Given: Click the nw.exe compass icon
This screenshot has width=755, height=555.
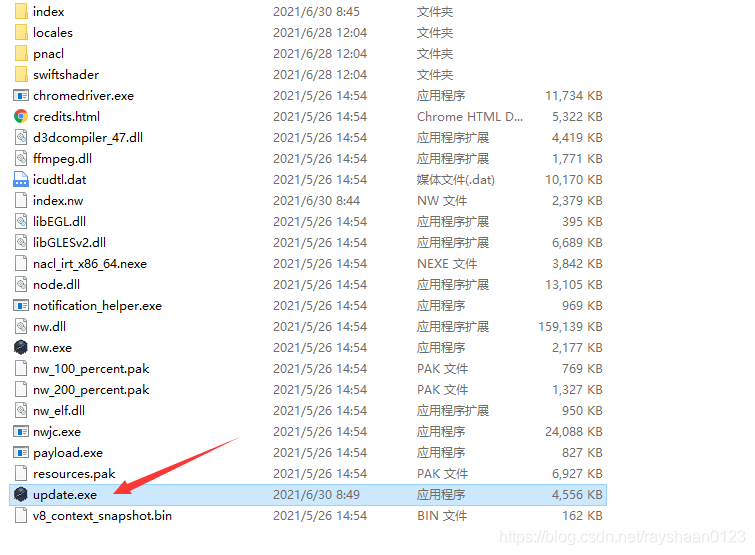Looking at the screenshot, I should click(21, 348).
